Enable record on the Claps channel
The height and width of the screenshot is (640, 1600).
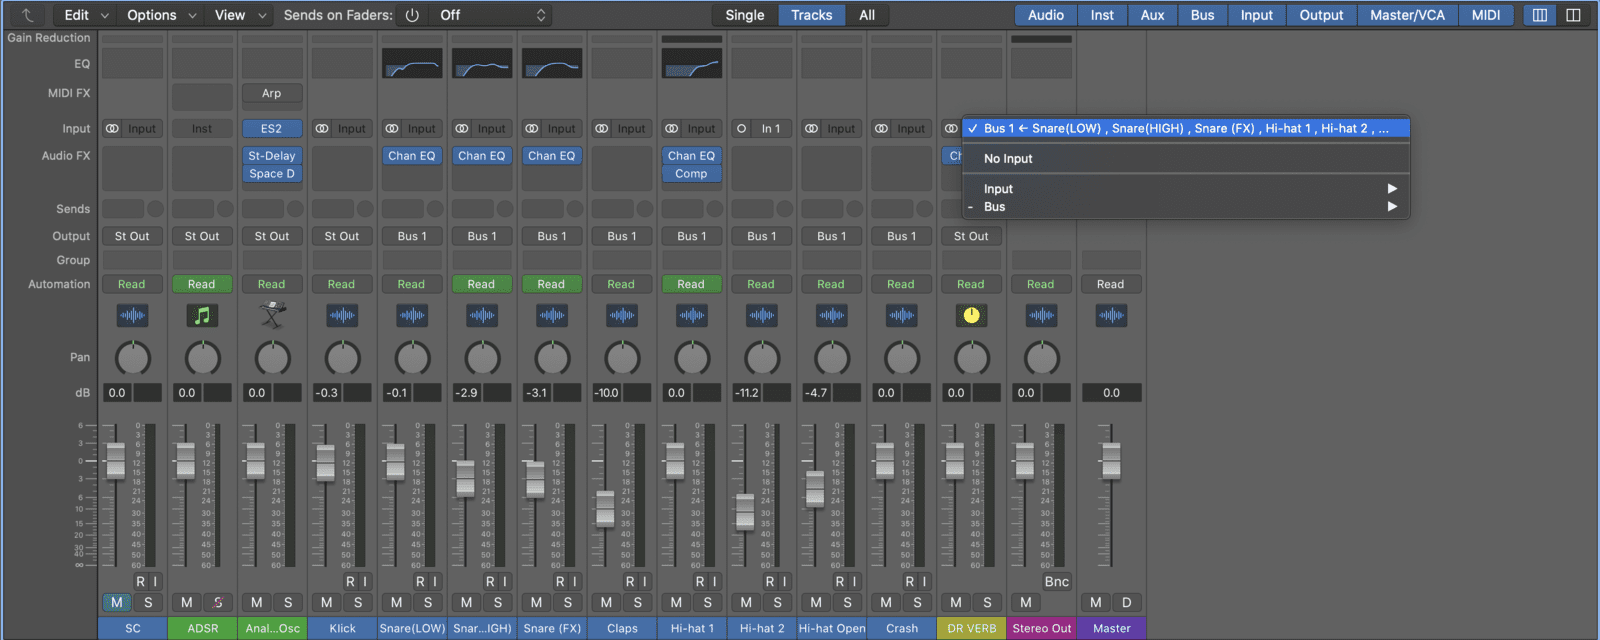(x=630, y=582)
